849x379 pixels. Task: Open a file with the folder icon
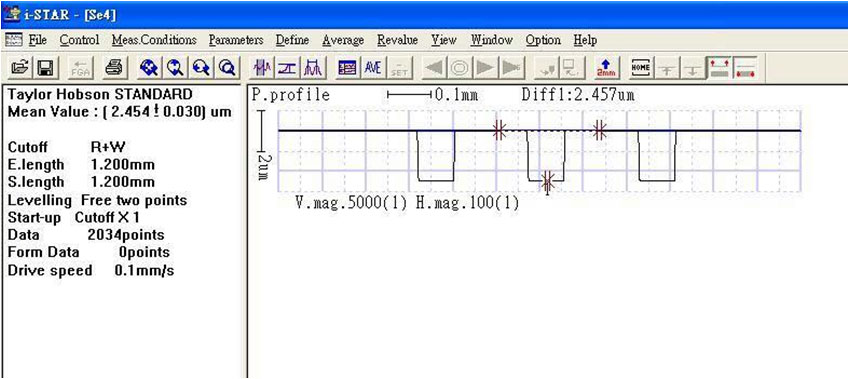[x=20, y=67]
